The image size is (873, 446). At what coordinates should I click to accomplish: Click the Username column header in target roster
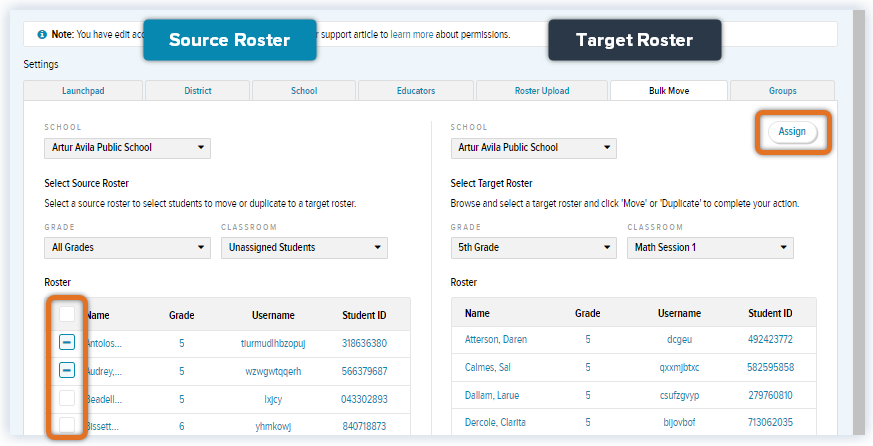(679, 313)
